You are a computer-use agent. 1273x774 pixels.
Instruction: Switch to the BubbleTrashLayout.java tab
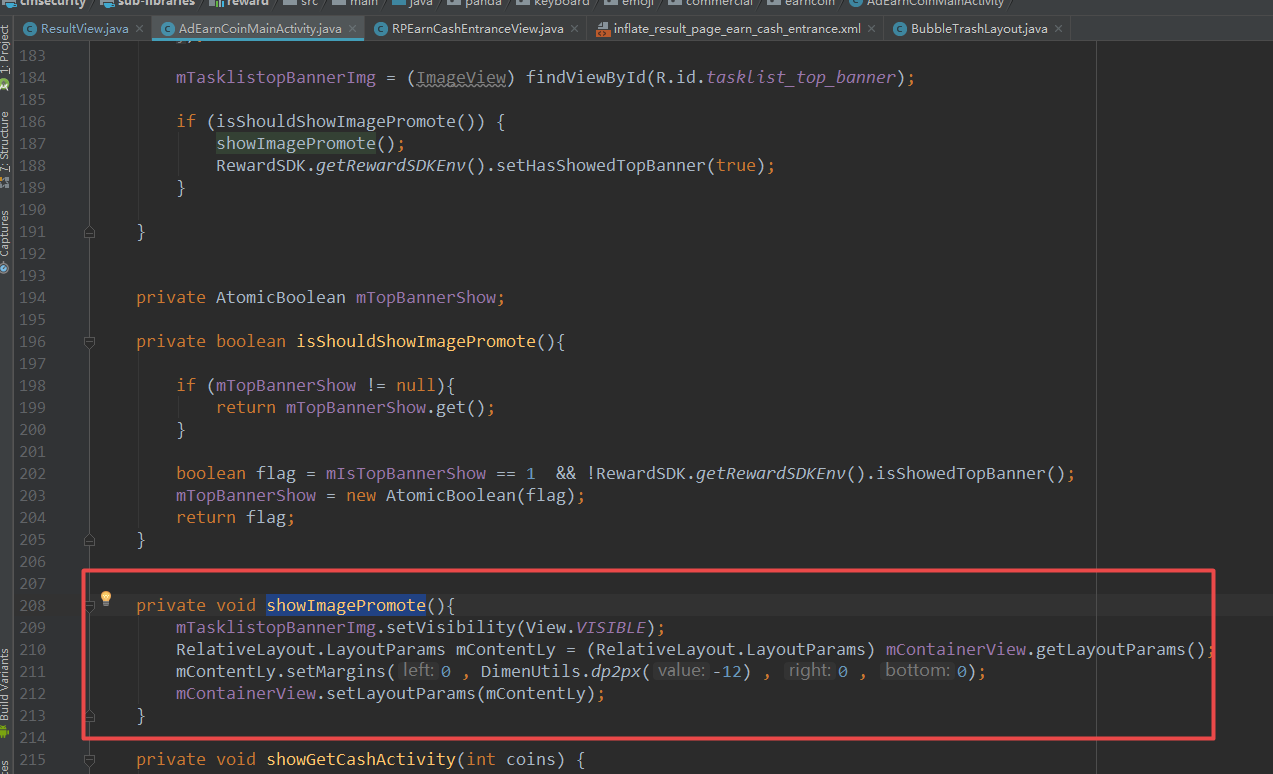[978, 29]
